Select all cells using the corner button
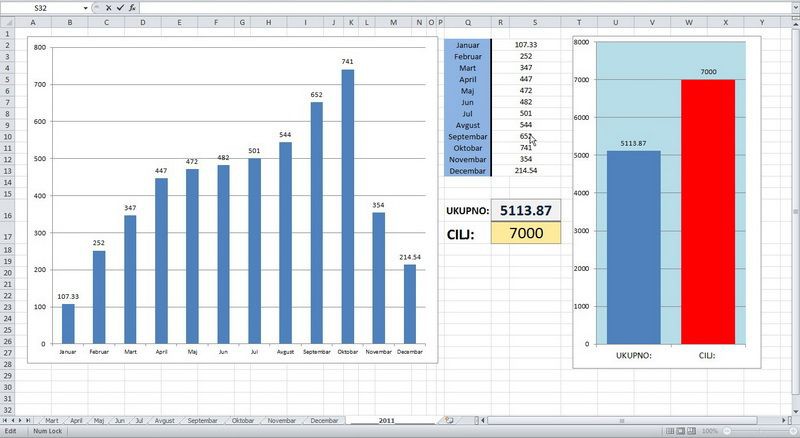The width and height of the screenshot is (800, 438). pyautogui.click(x=8, y=22)
